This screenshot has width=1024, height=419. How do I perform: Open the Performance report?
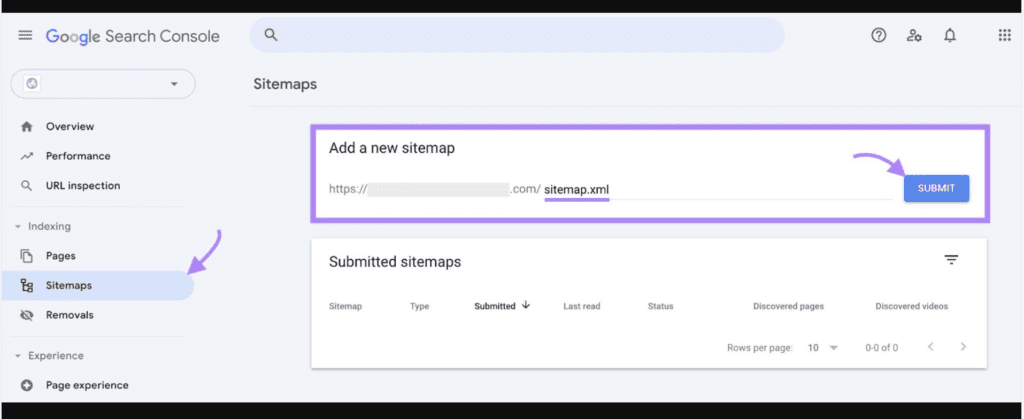coord(78,156)
